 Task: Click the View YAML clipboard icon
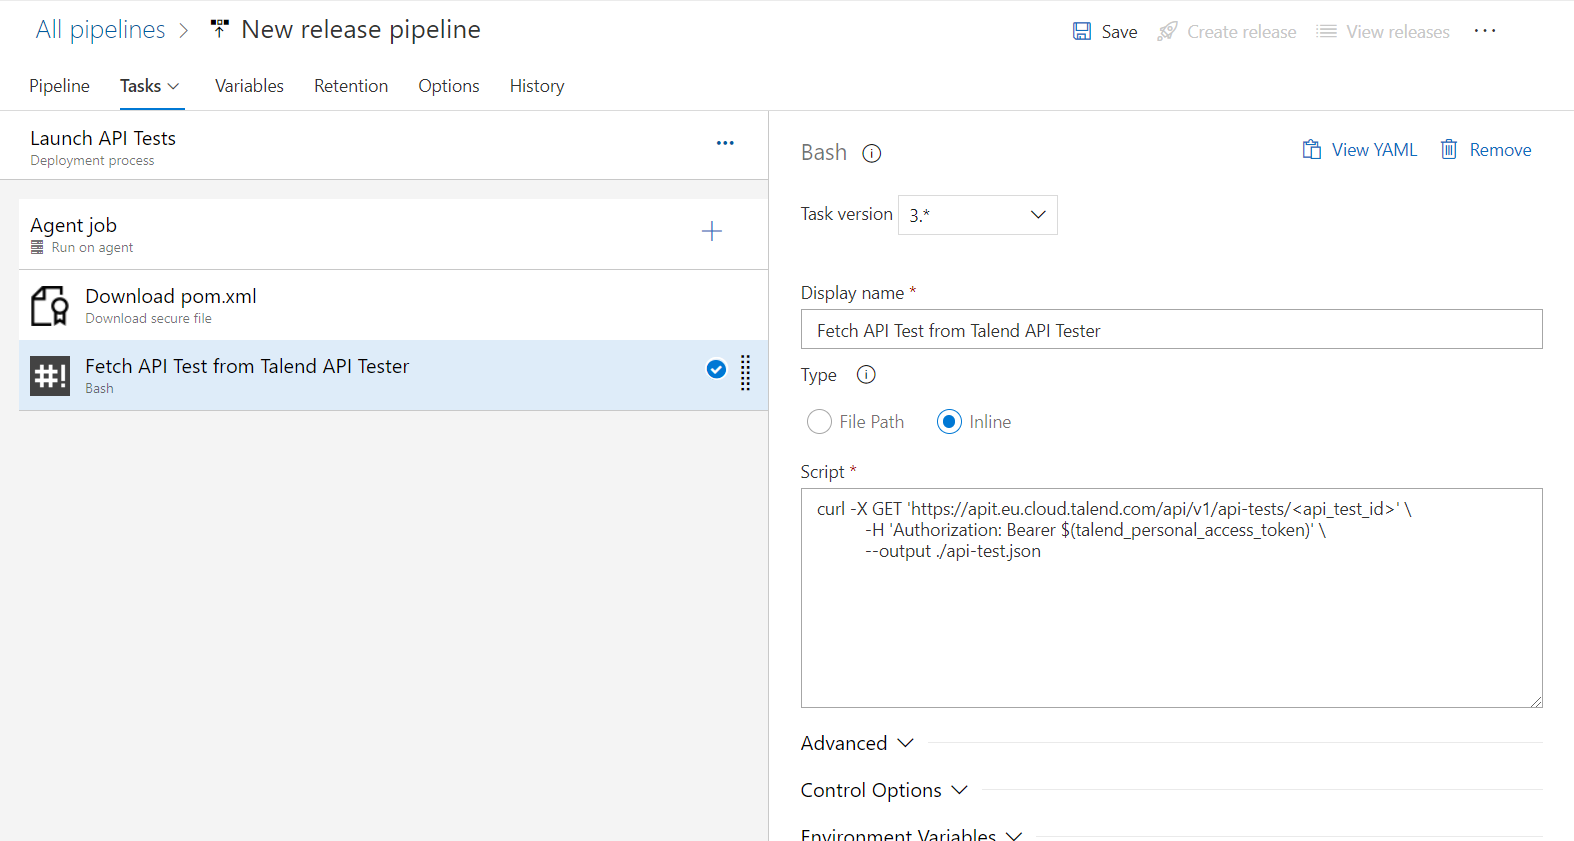pos(1311,150)
